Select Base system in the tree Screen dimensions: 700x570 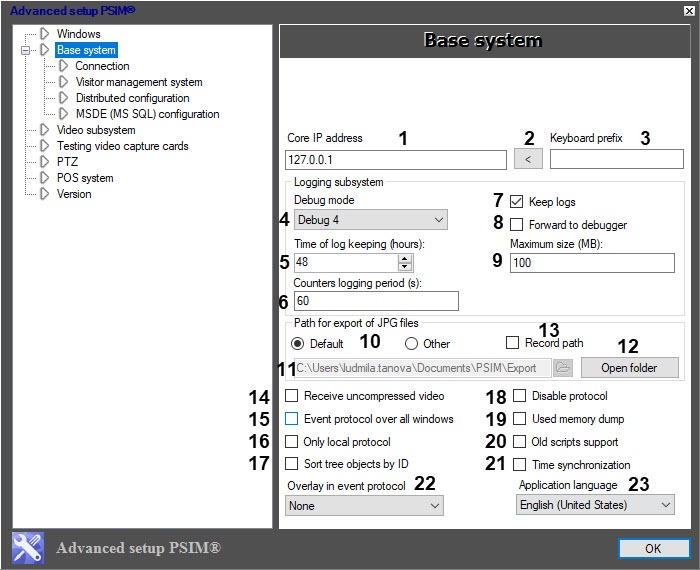click(86, 50)
